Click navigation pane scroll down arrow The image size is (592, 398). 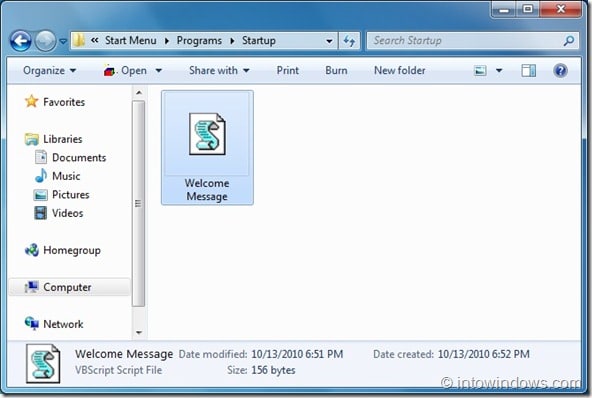pos(139,333)
